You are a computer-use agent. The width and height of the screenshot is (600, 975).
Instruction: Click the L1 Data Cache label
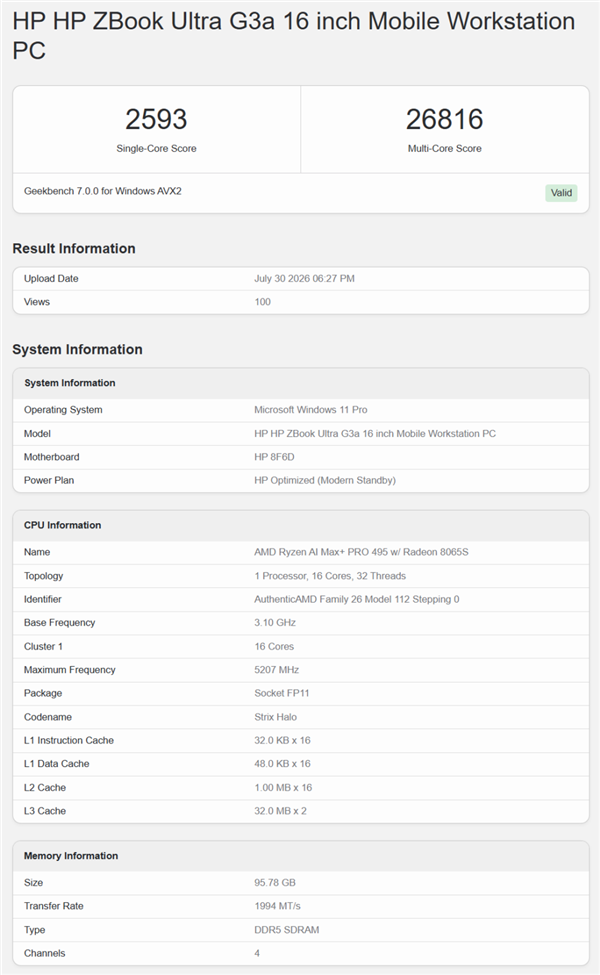57,764
